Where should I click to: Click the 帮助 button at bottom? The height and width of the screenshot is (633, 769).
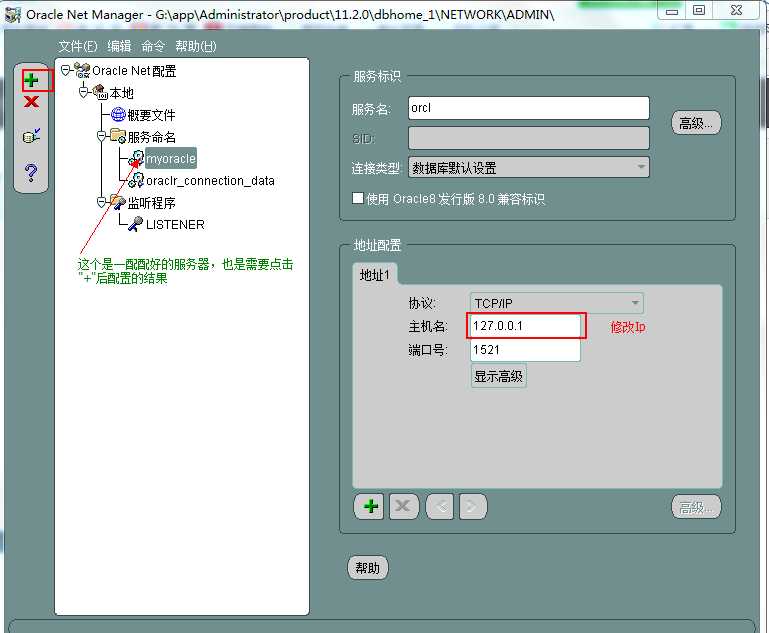pos(367,568)
